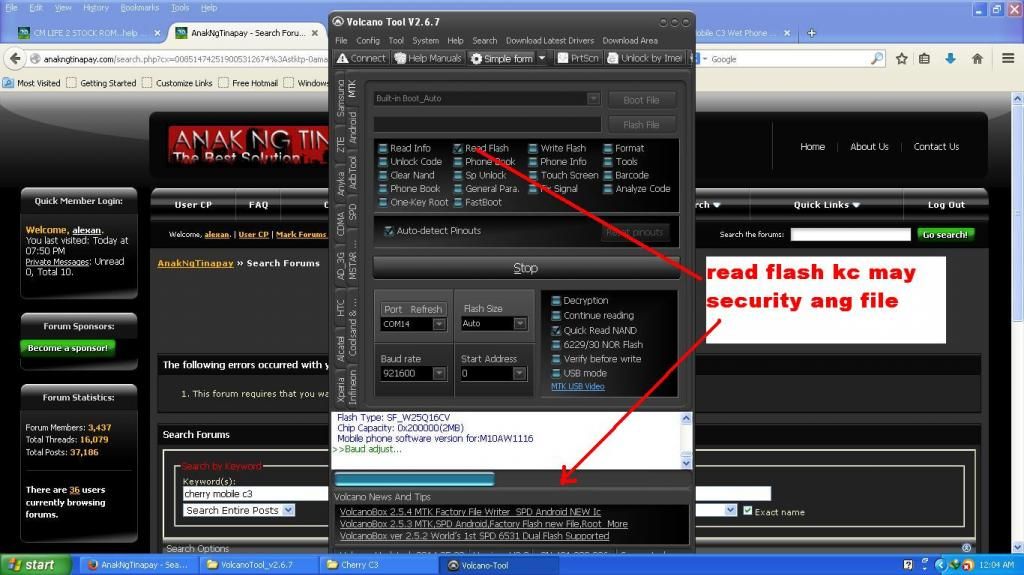Disable the Quick Read NAND checkbox
Screen dimensions: 1024x575
557,330
